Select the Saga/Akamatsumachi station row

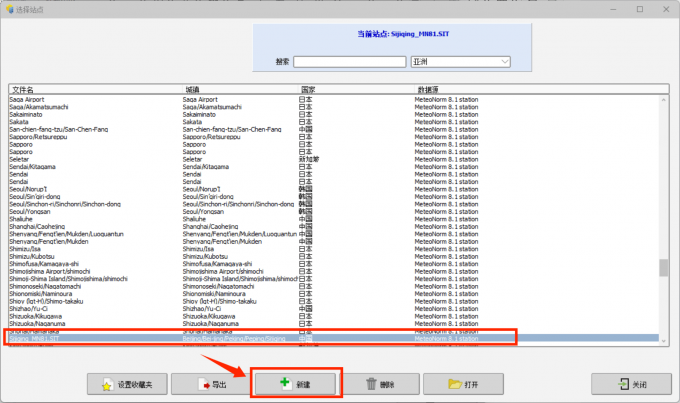coord(334,107)
